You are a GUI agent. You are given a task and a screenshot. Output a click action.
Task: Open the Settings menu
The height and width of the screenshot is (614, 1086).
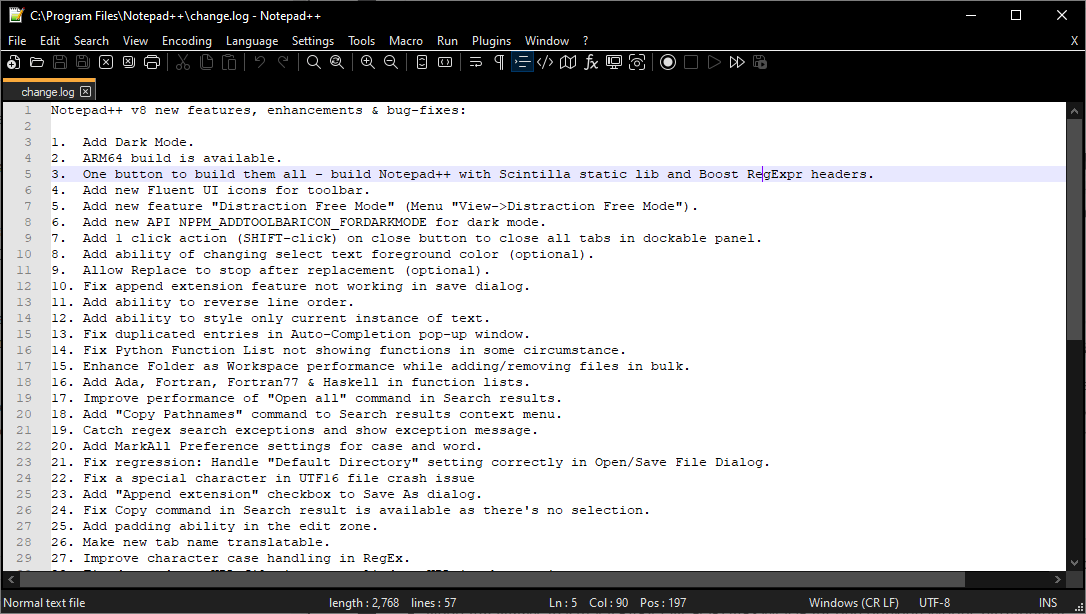tap(313, 41)
